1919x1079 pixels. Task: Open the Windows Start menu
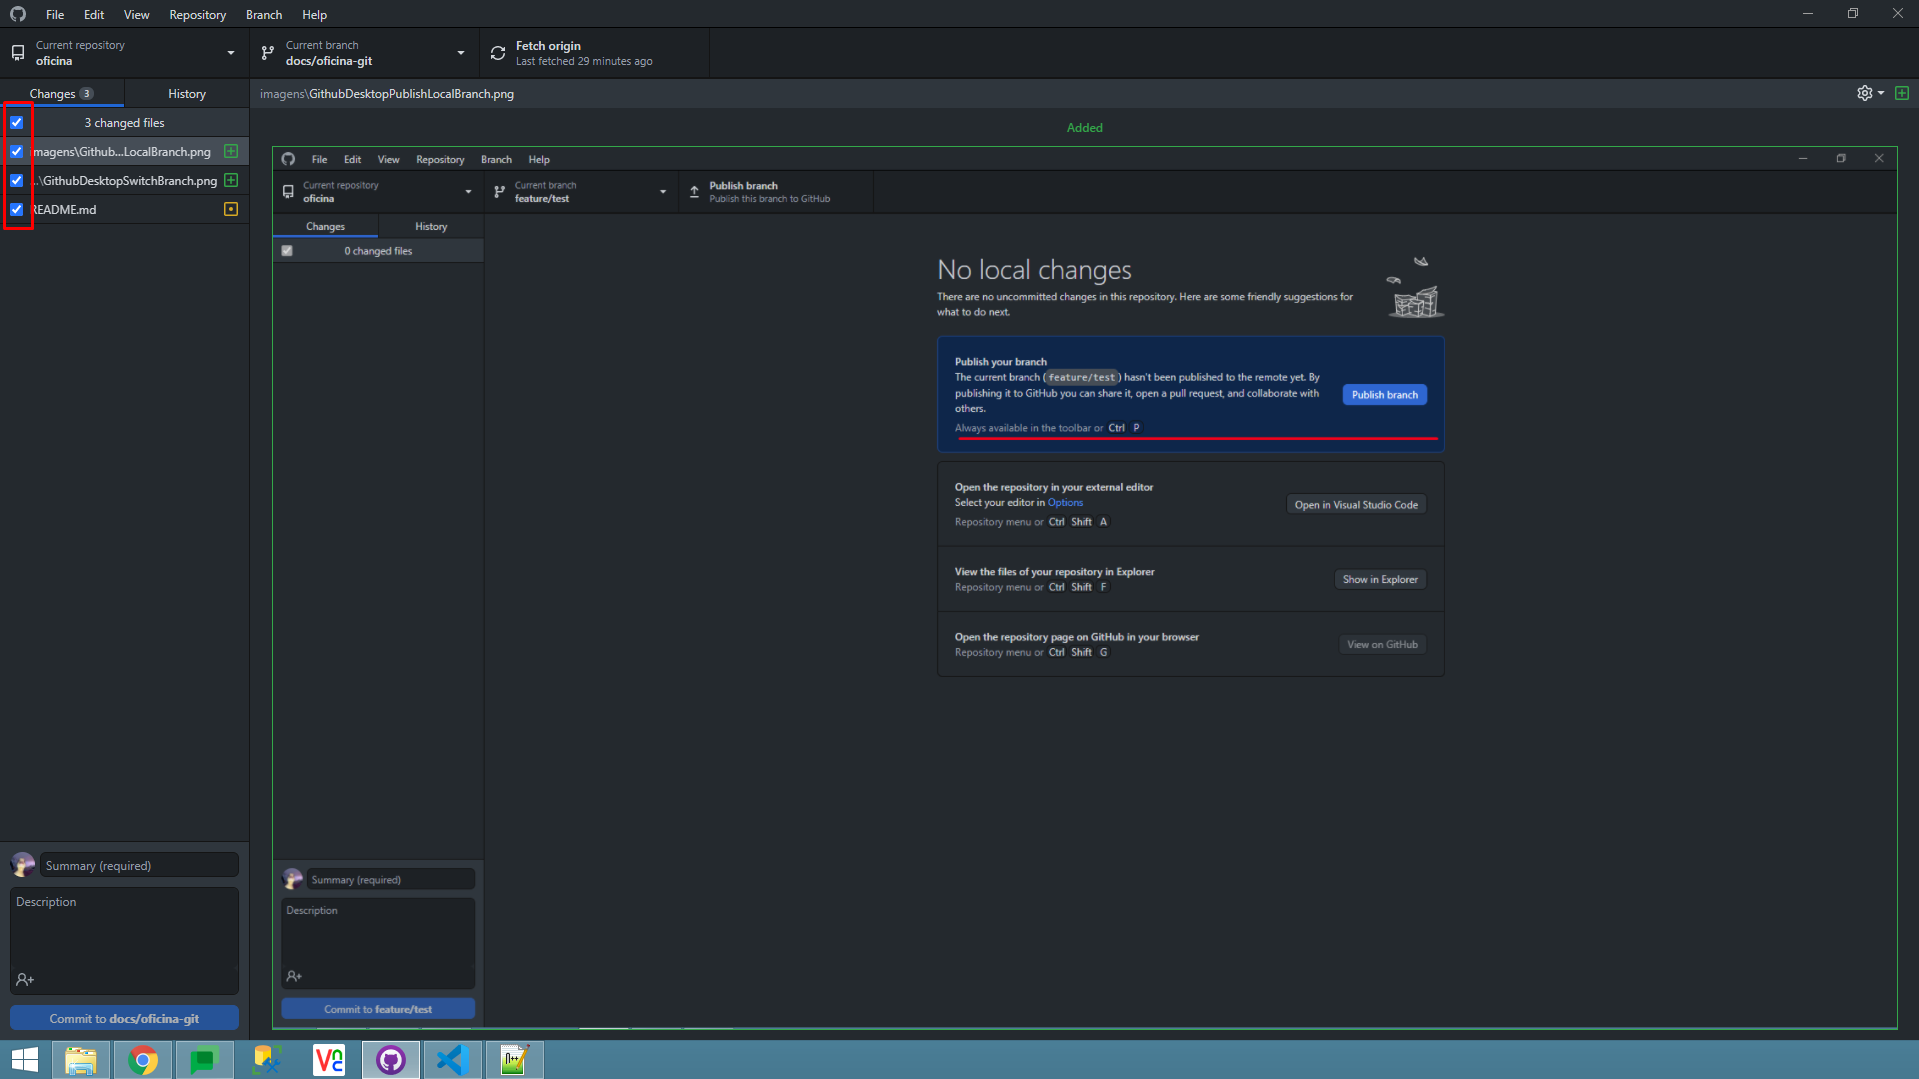pos(25,1060)
